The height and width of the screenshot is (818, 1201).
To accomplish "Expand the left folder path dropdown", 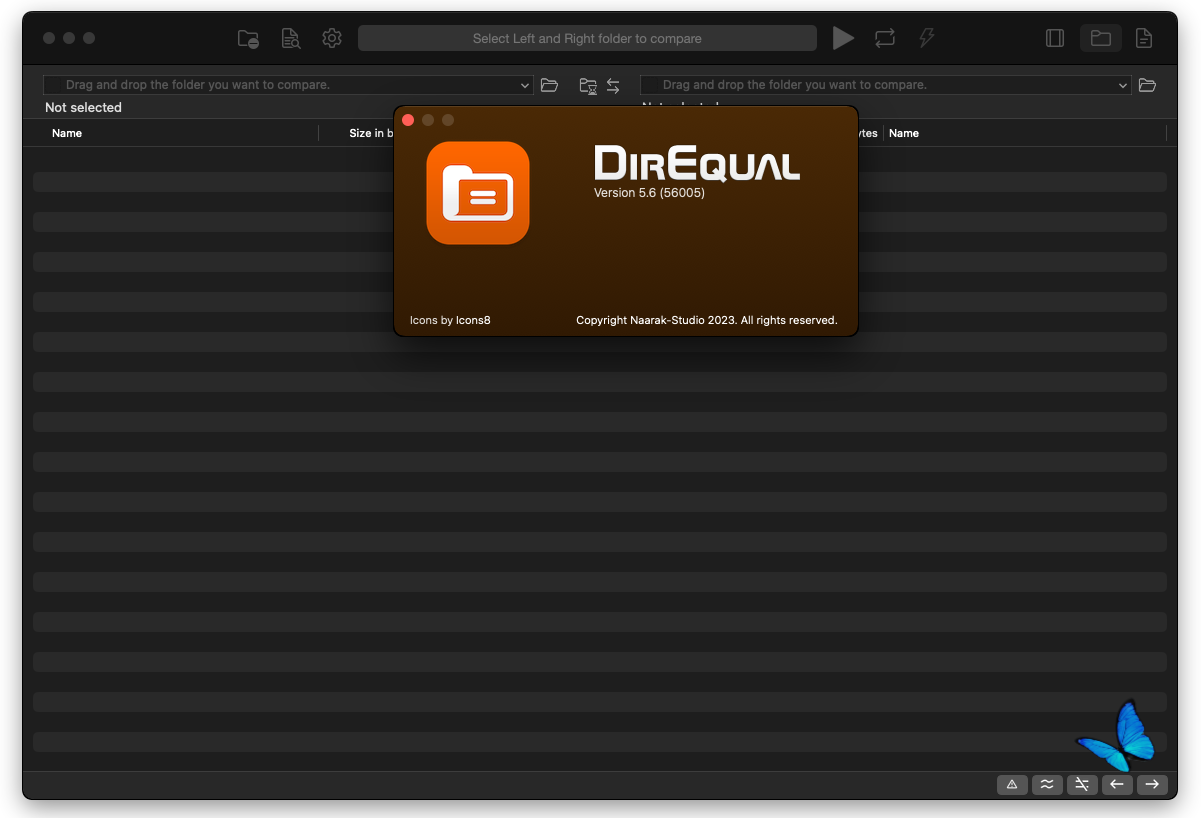I will (x=525, y=86).
